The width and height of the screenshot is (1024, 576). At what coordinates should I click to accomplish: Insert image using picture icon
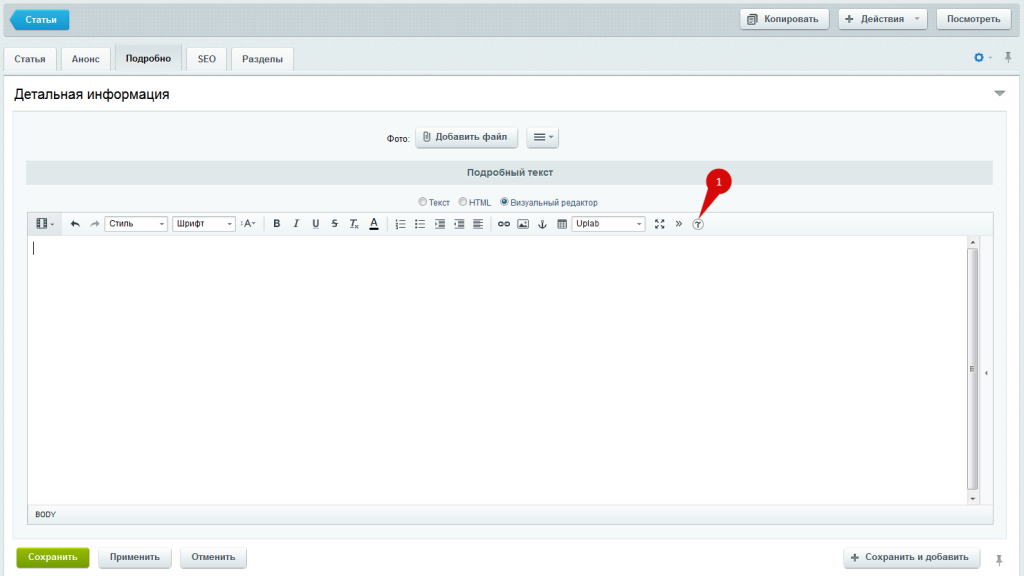tap(523, 224)
